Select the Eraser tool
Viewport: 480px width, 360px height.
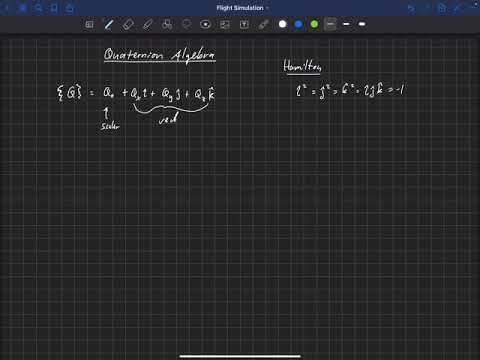click(128, 24)
